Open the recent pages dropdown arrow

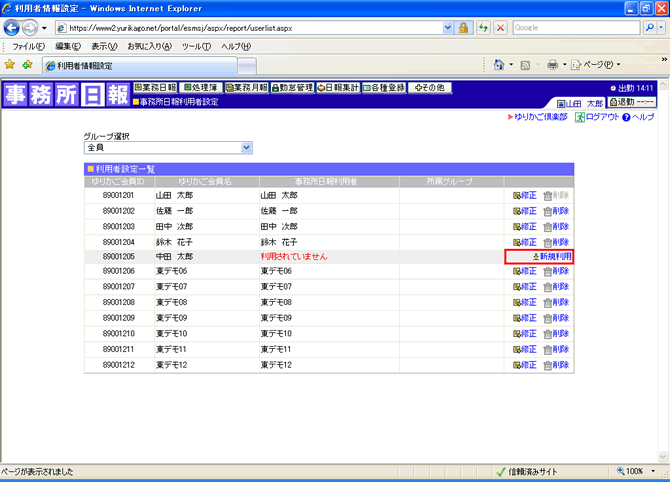click(44, 29)
